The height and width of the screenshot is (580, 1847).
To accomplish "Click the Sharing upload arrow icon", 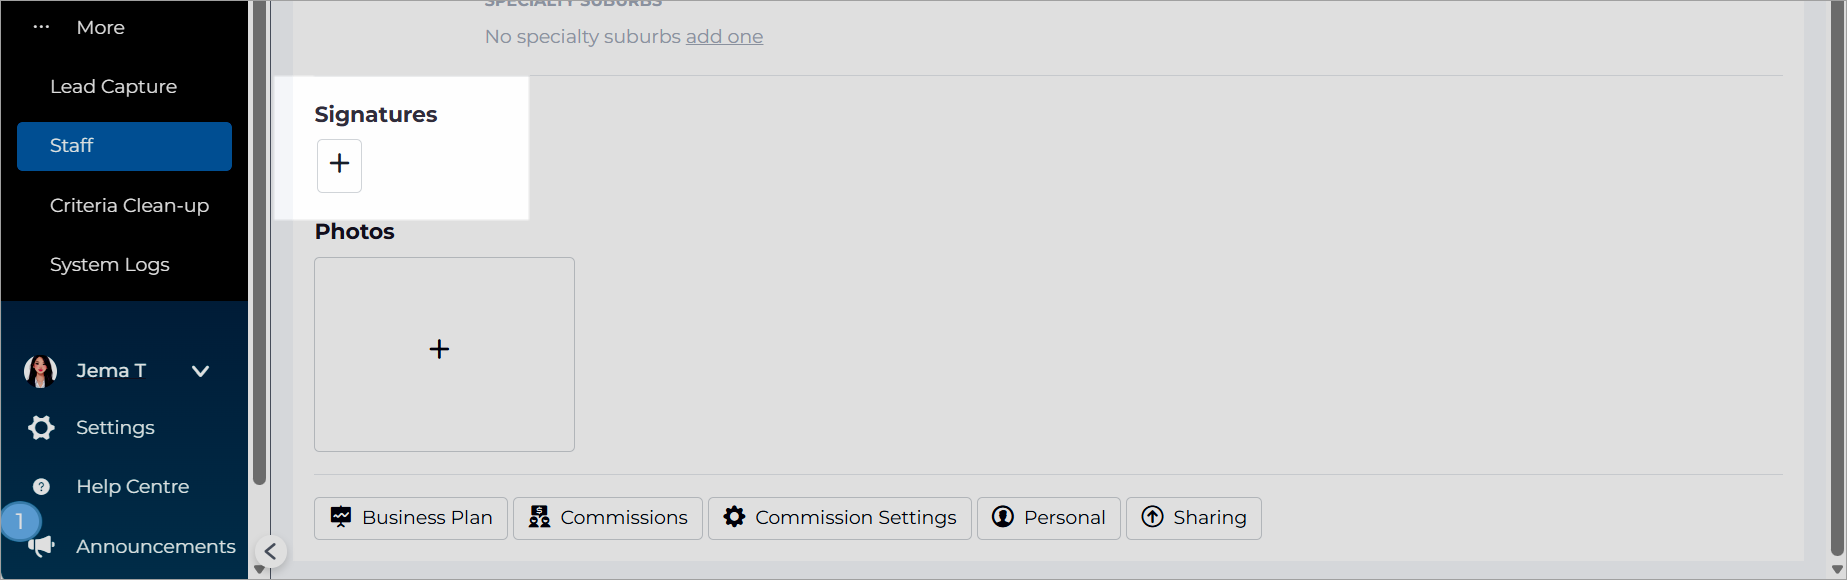I will click(1152, 517).
